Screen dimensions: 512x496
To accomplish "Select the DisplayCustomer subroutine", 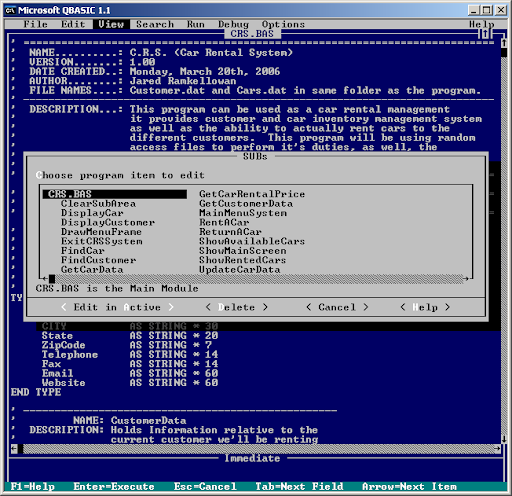I will [108, 222].
